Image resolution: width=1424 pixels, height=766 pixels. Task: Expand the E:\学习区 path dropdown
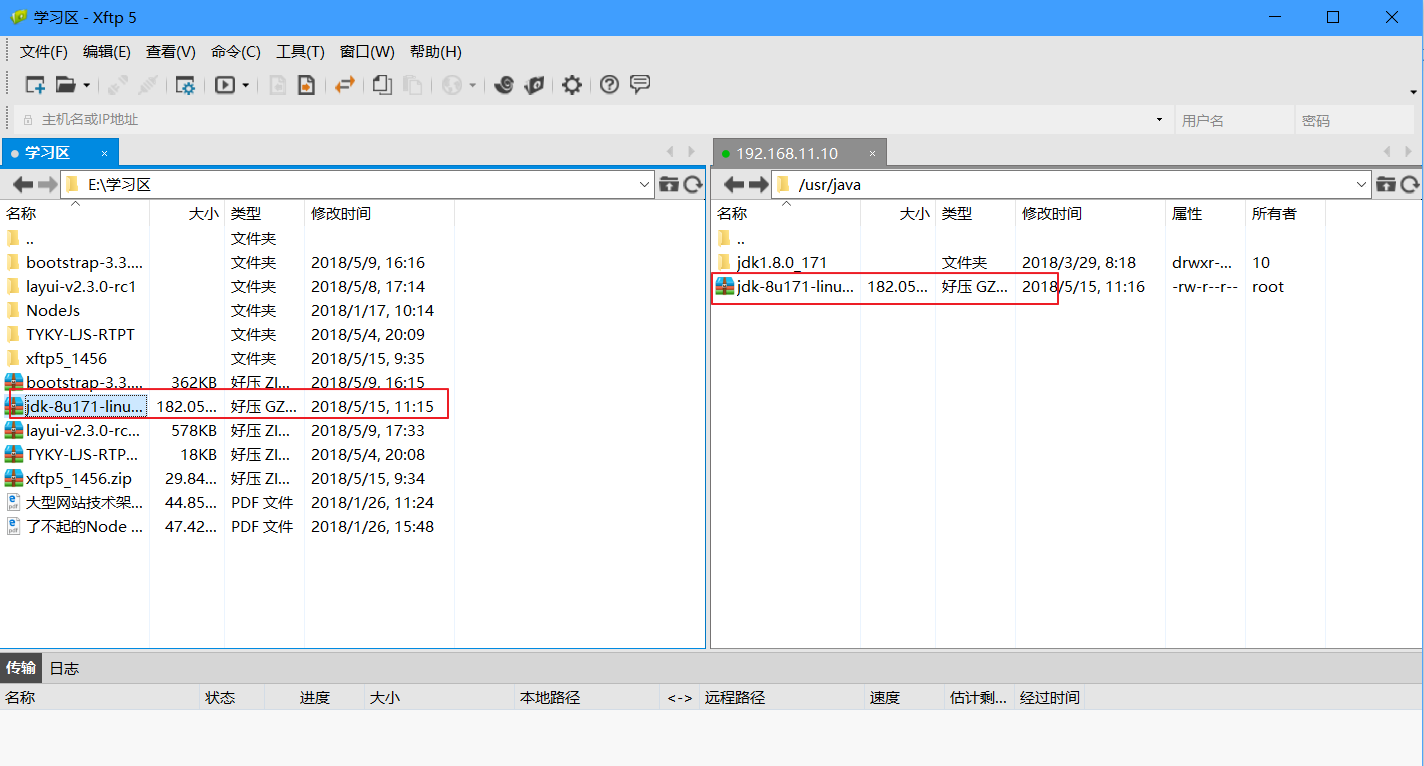point(645,184)
